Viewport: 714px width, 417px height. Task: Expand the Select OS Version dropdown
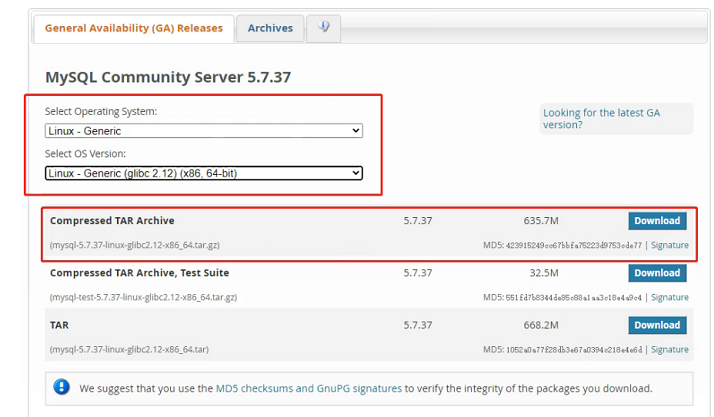(x=204, y=173)
